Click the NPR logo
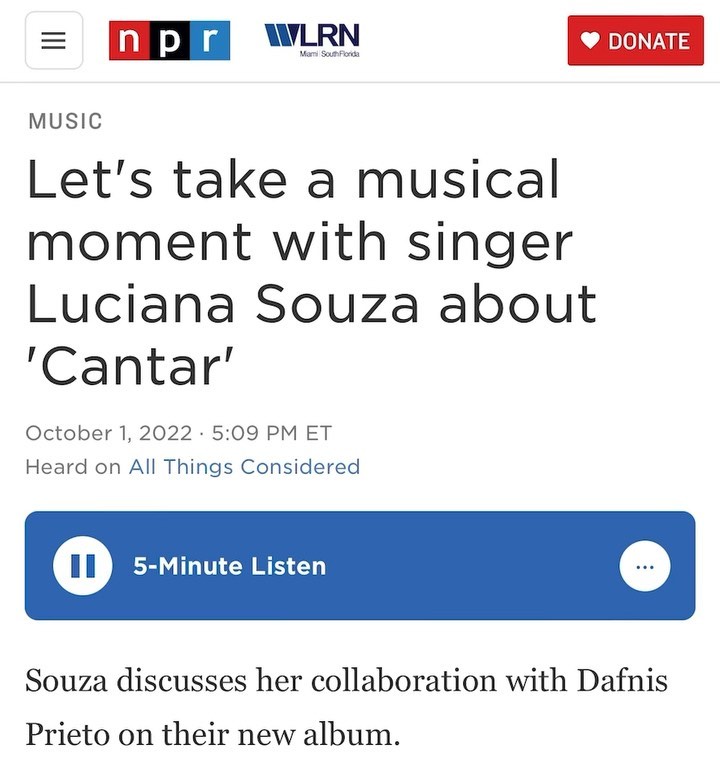The width and height of the screenshot is (720, 783). [x=170, y=41]
